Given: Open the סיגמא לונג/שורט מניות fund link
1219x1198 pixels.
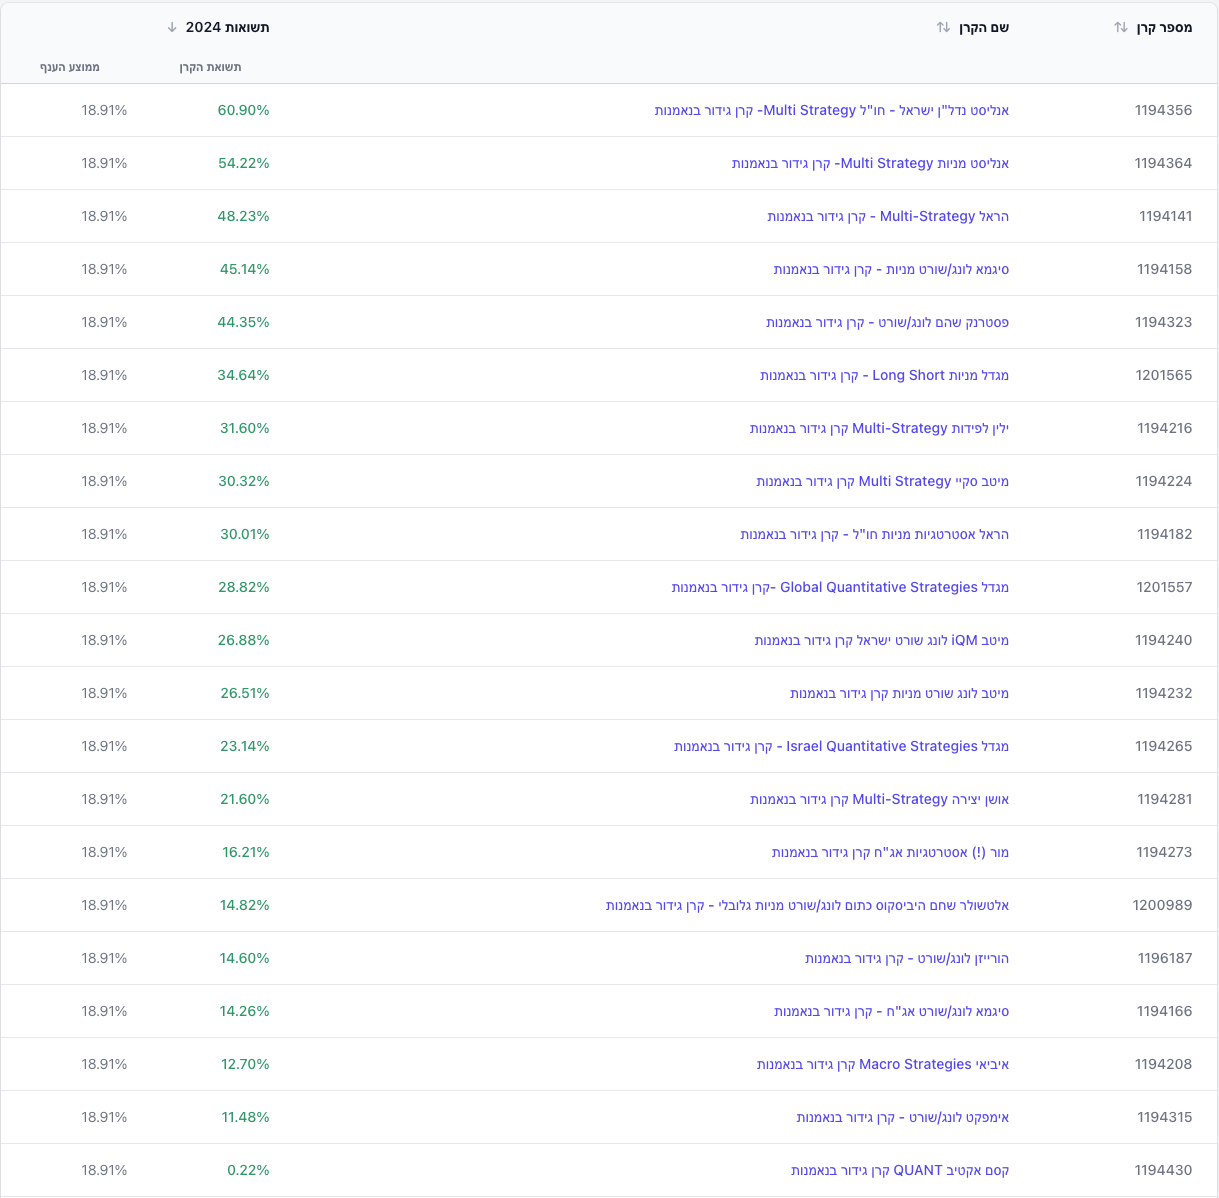Looking at the screenshot, I should pos(890,269).
